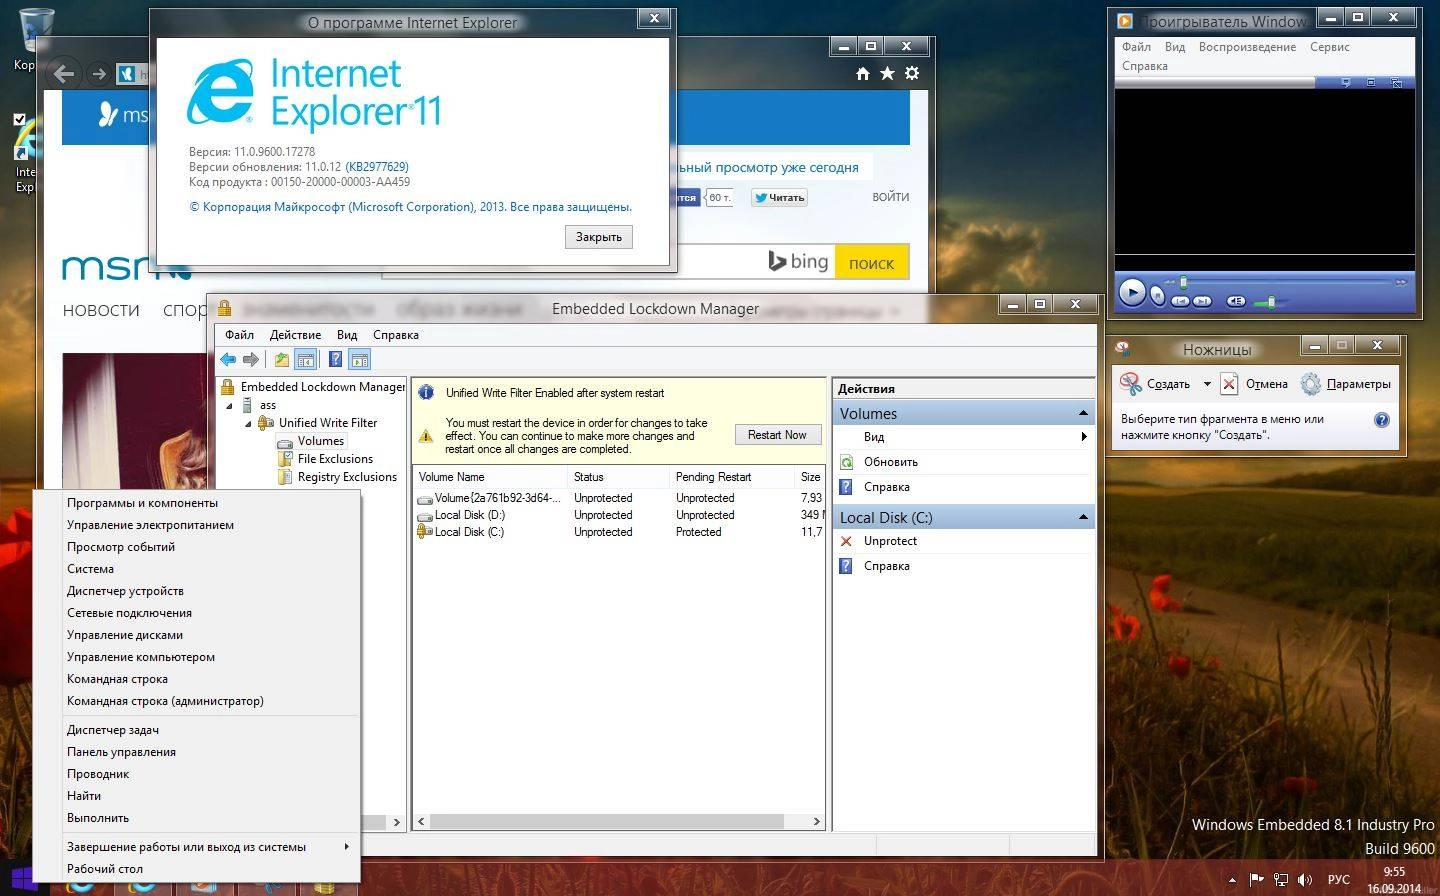The width and height of the screenshot is (1440, 896).
Task: Click the Forward arrow in Lockdown Manager toolbar
Action: 251,359
